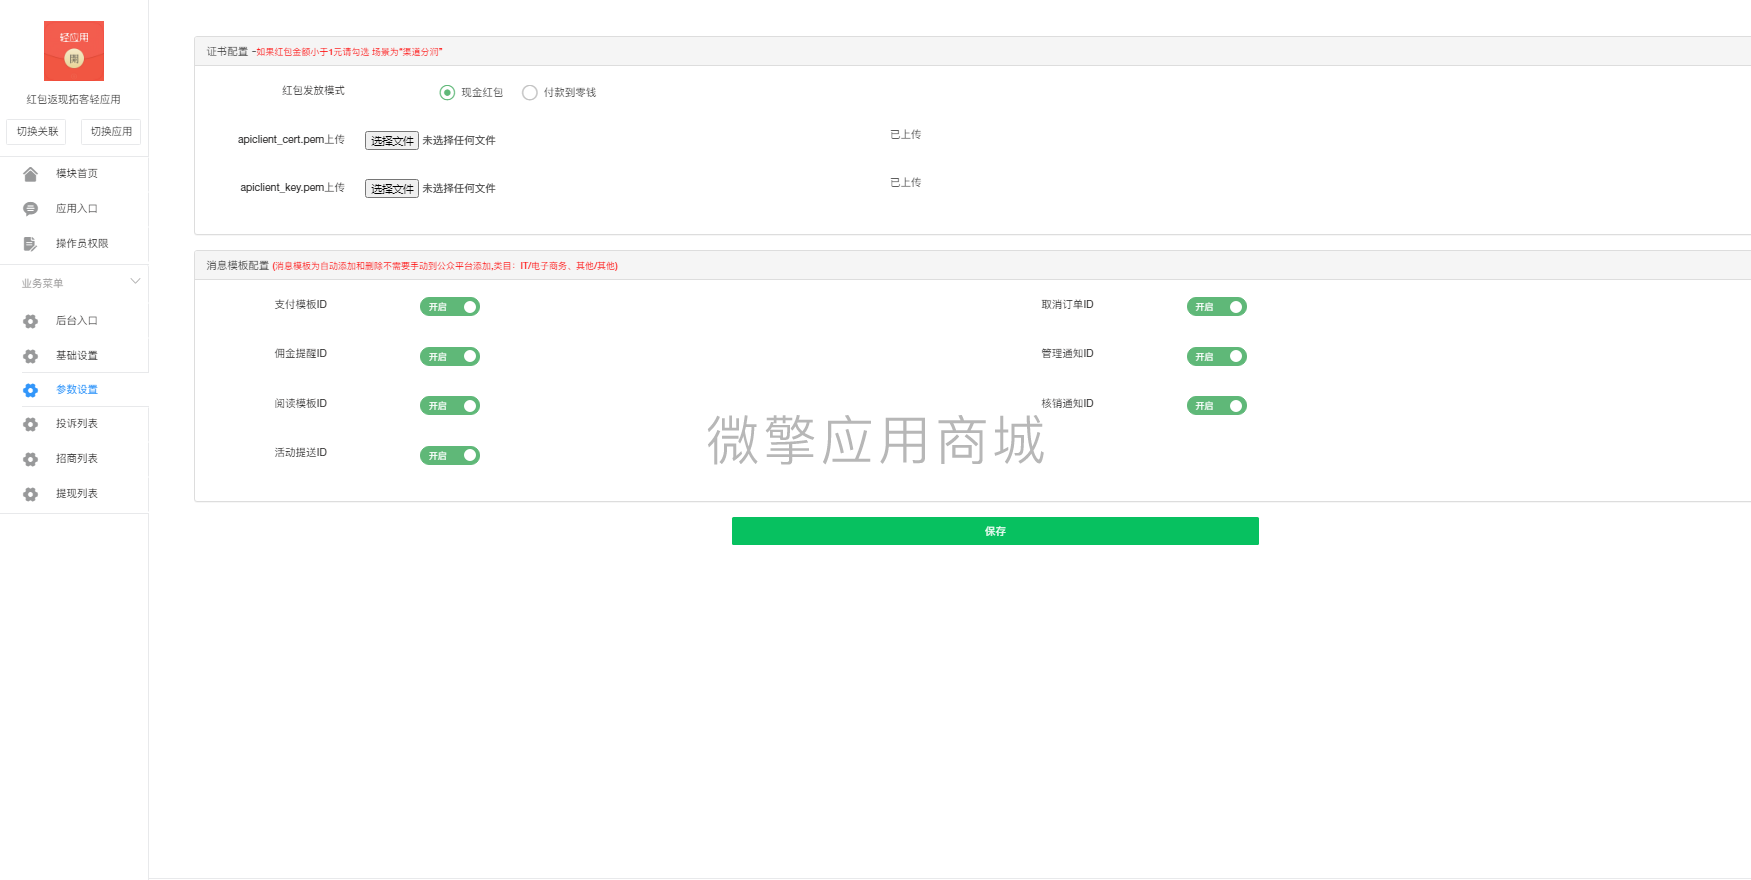The width and height of the screenshot is (1751, 880).
Task: Click 未选择任何文件 text in apiclient_key.pem row
Action: point(459,189)
